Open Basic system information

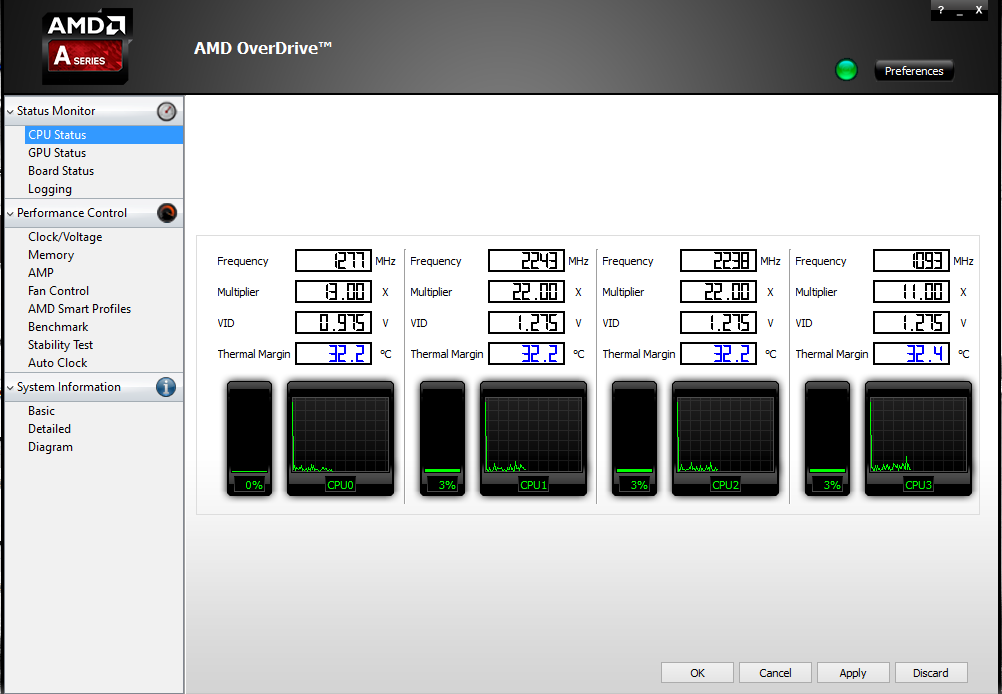coord(42,411)
